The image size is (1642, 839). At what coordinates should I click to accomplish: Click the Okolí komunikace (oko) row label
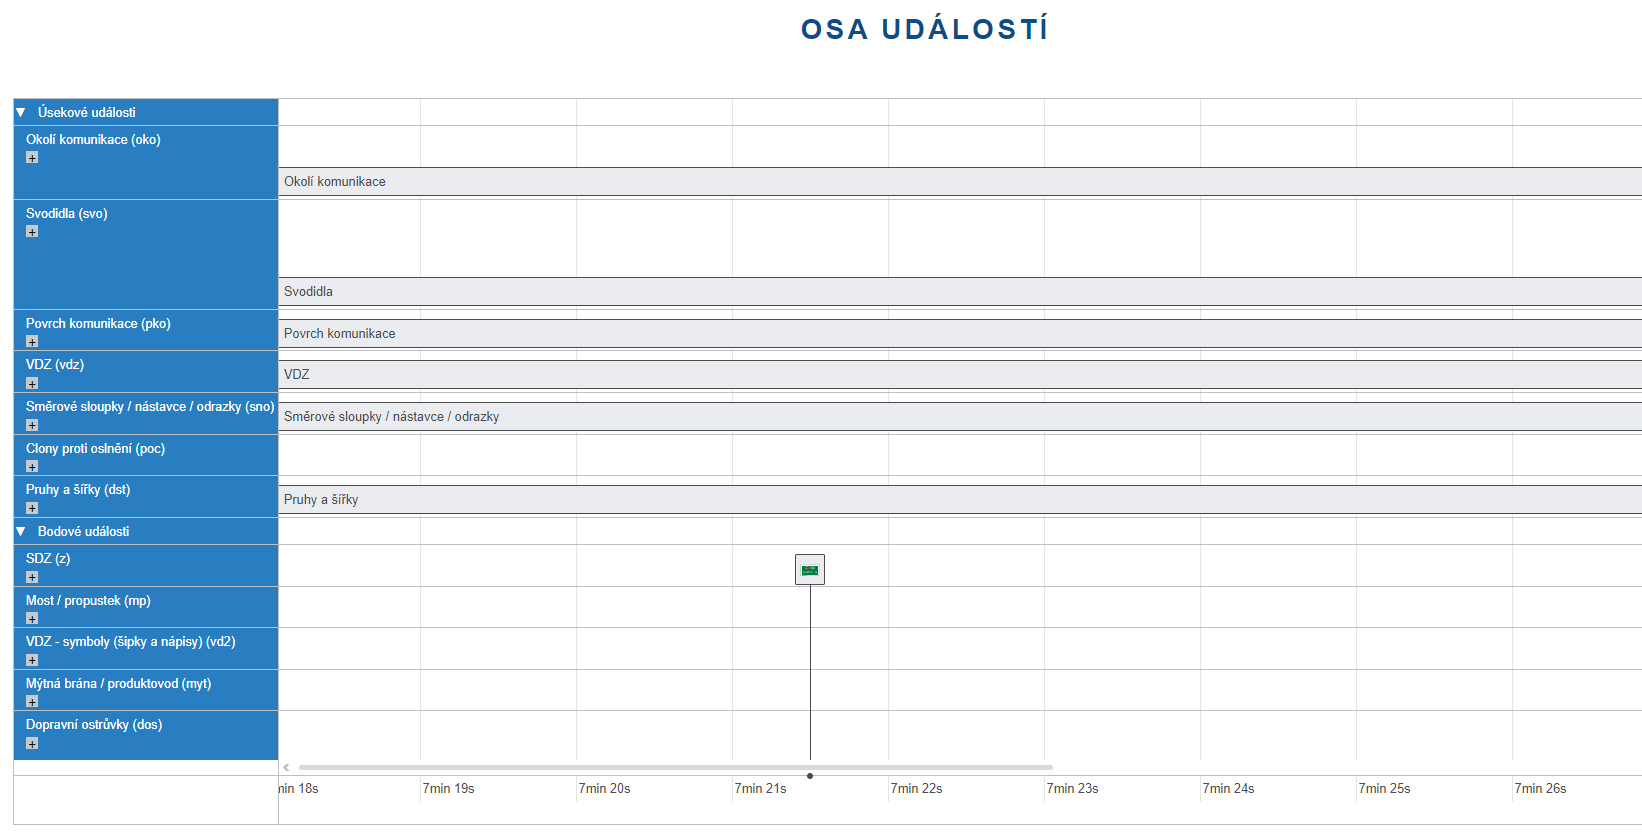point(93,139)
